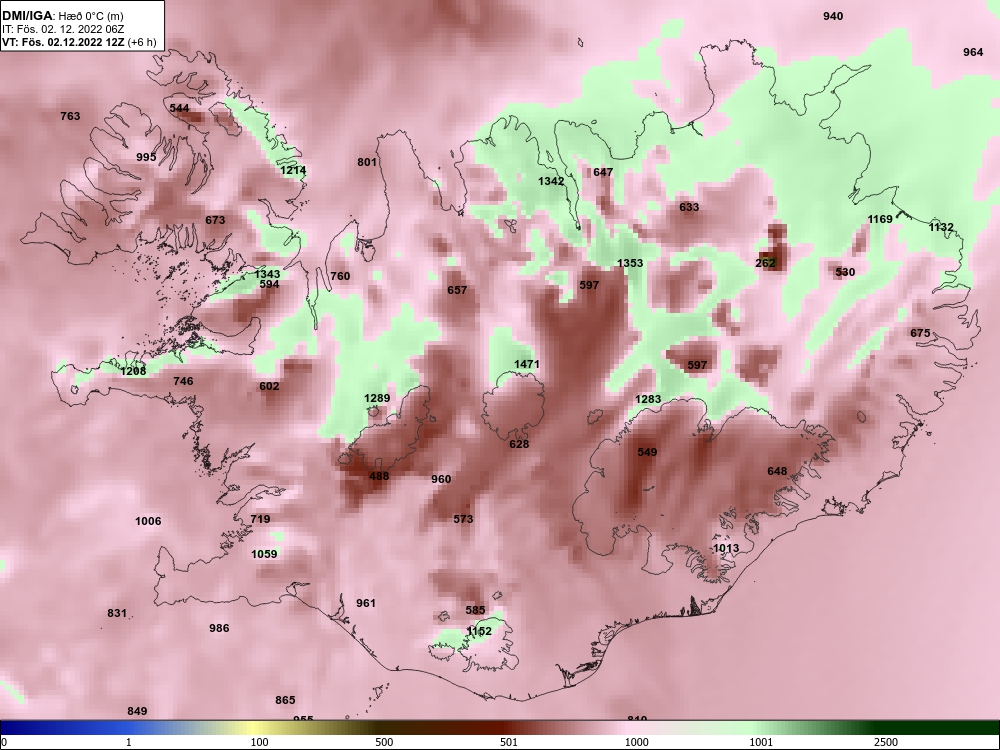Click the 2500 label on the color scale

click(886, 742)
